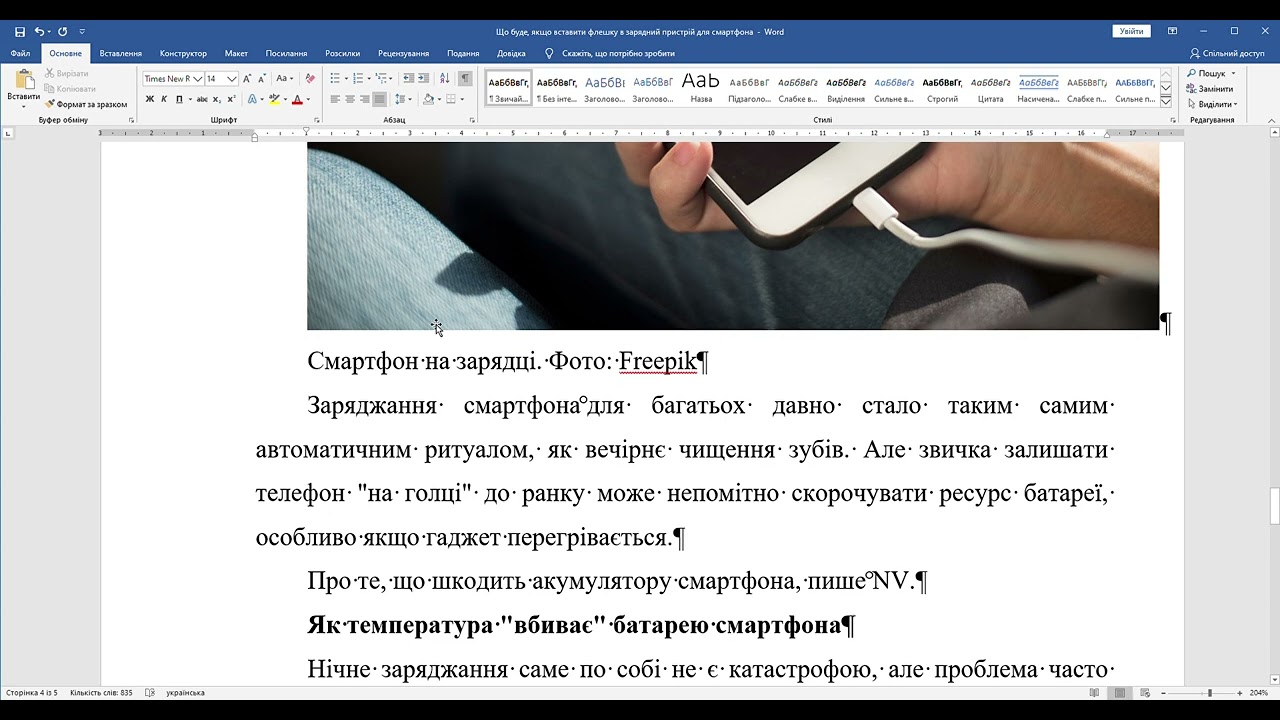Increase font size with the larger A icon
Screen dimensions: 1280x720
tap(248, 79)
